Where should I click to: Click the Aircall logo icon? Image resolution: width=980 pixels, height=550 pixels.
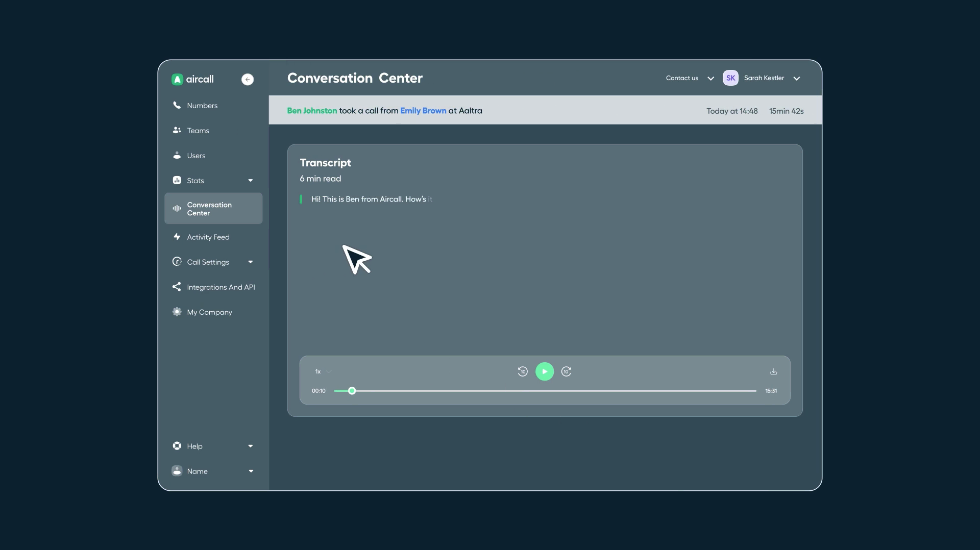click(x=177, y=79)
